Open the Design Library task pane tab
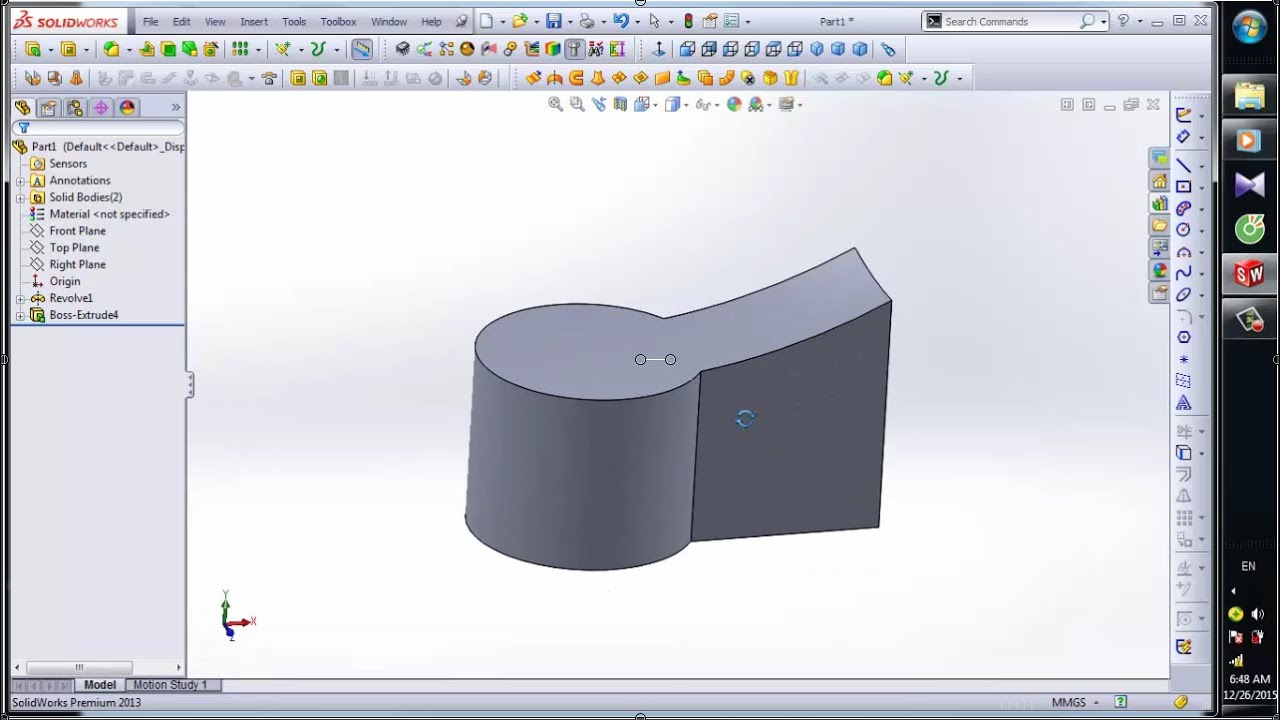The height and width of the screenshot is (720, 1280). tap(1159, 203)
